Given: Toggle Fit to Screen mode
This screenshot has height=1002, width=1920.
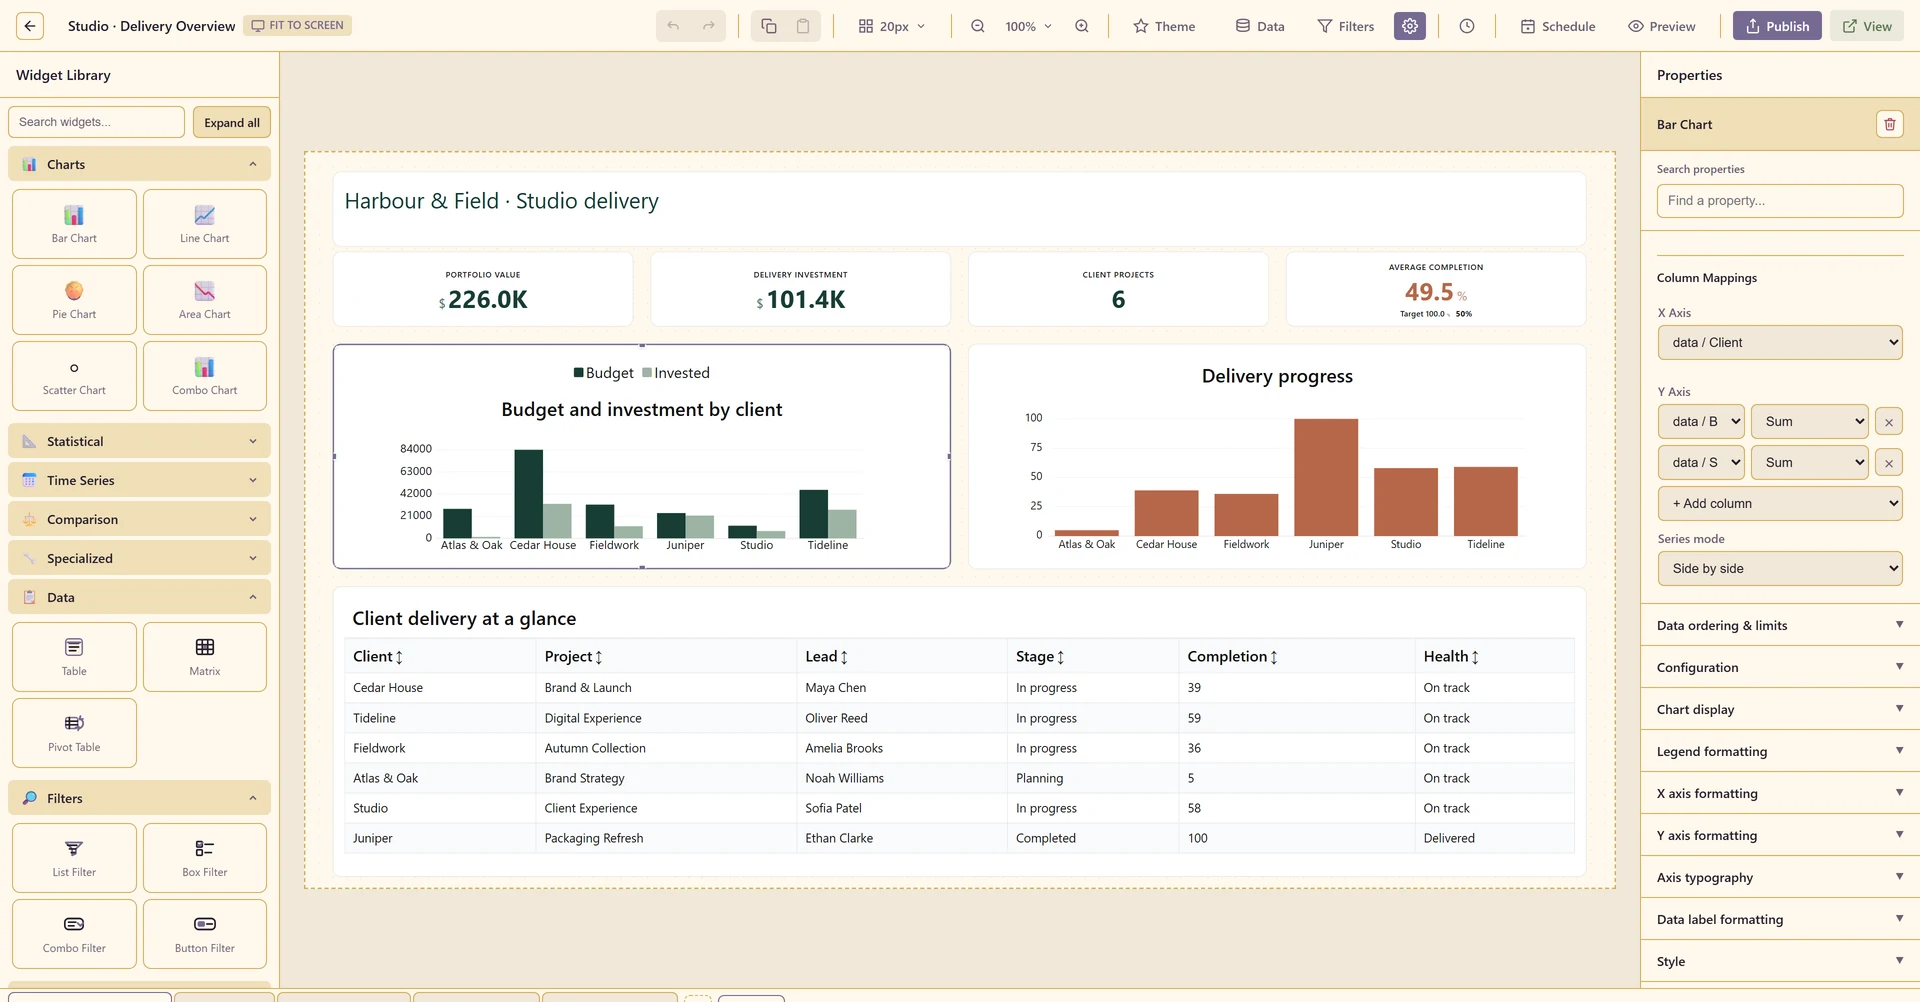Looking at the screenshot, I should click(297, 25).
